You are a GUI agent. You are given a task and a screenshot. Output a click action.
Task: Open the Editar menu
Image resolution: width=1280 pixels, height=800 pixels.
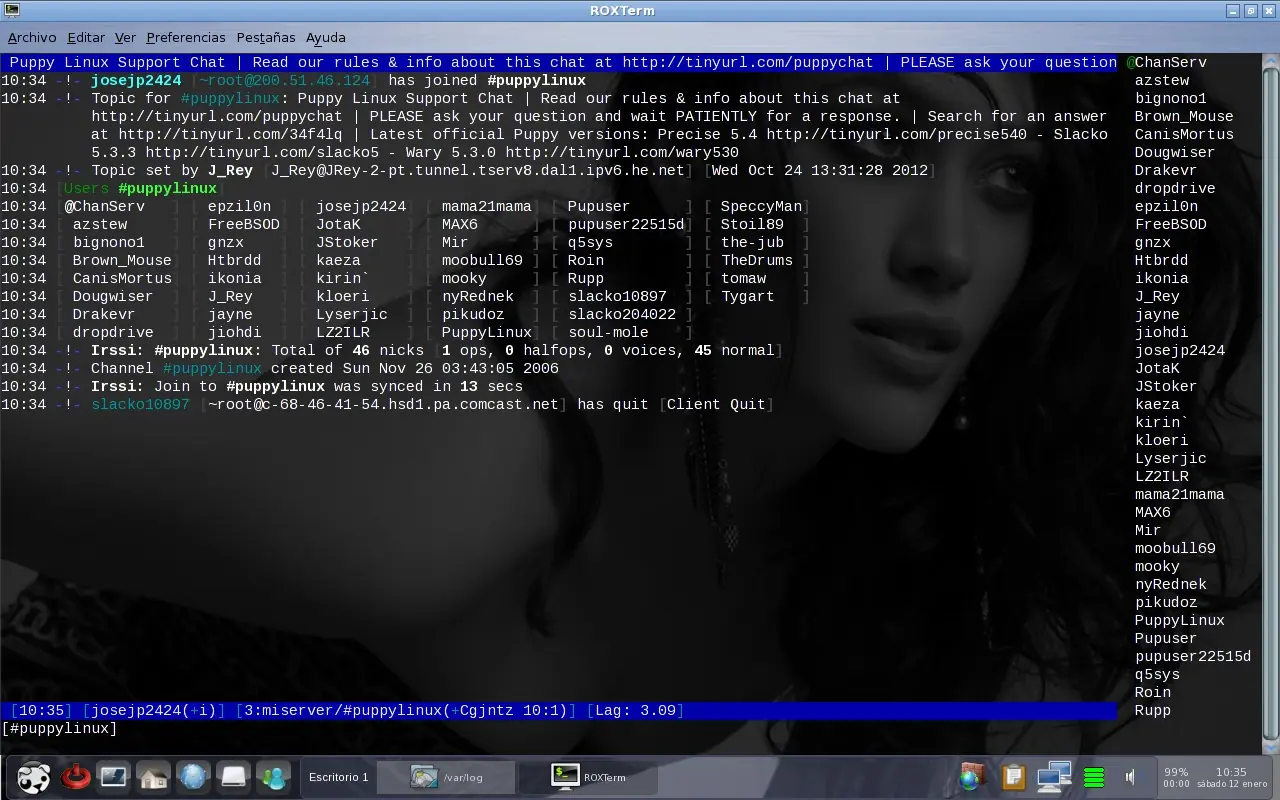point(86,37)
